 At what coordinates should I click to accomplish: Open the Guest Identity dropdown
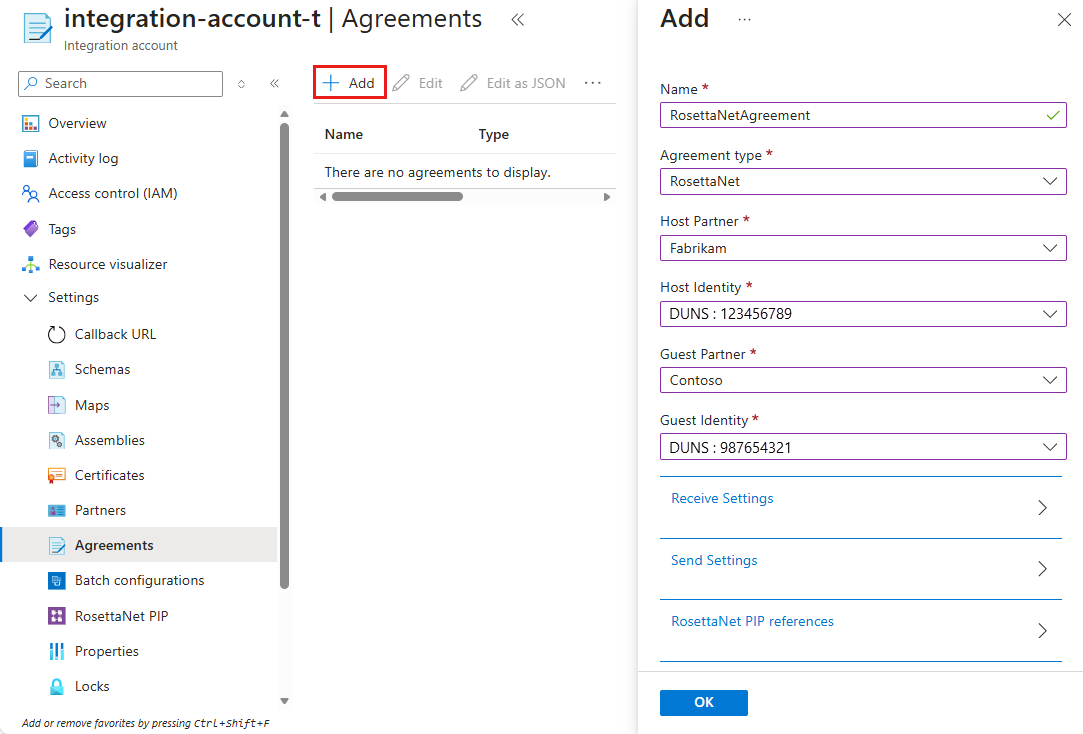click(862, 447)
